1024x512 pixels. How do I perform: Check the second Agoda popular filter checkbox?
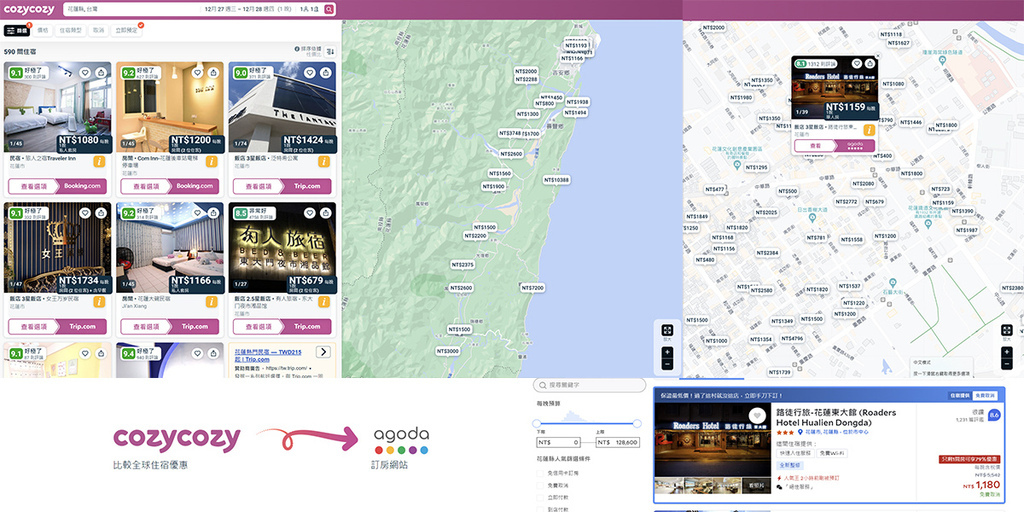coord(539,485)
